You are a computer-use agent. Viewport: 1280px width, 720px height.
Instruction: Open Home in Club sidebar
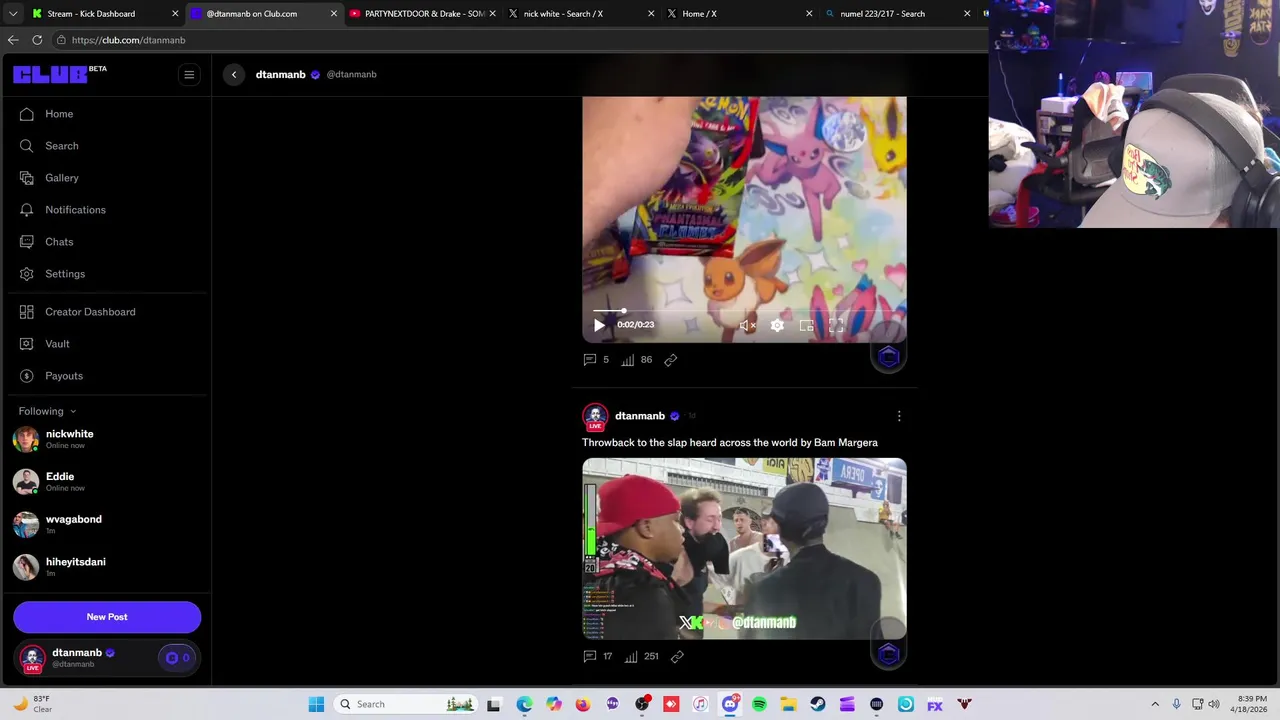pos(59,114)
